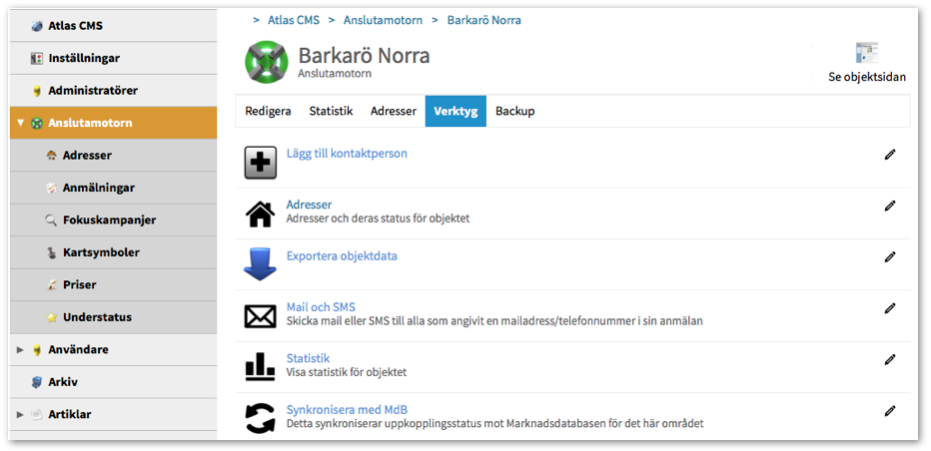Click the house icon beside Adresser tool
Image resolution: width=931 pixels, height=451 pixels.
click(261, 213)
